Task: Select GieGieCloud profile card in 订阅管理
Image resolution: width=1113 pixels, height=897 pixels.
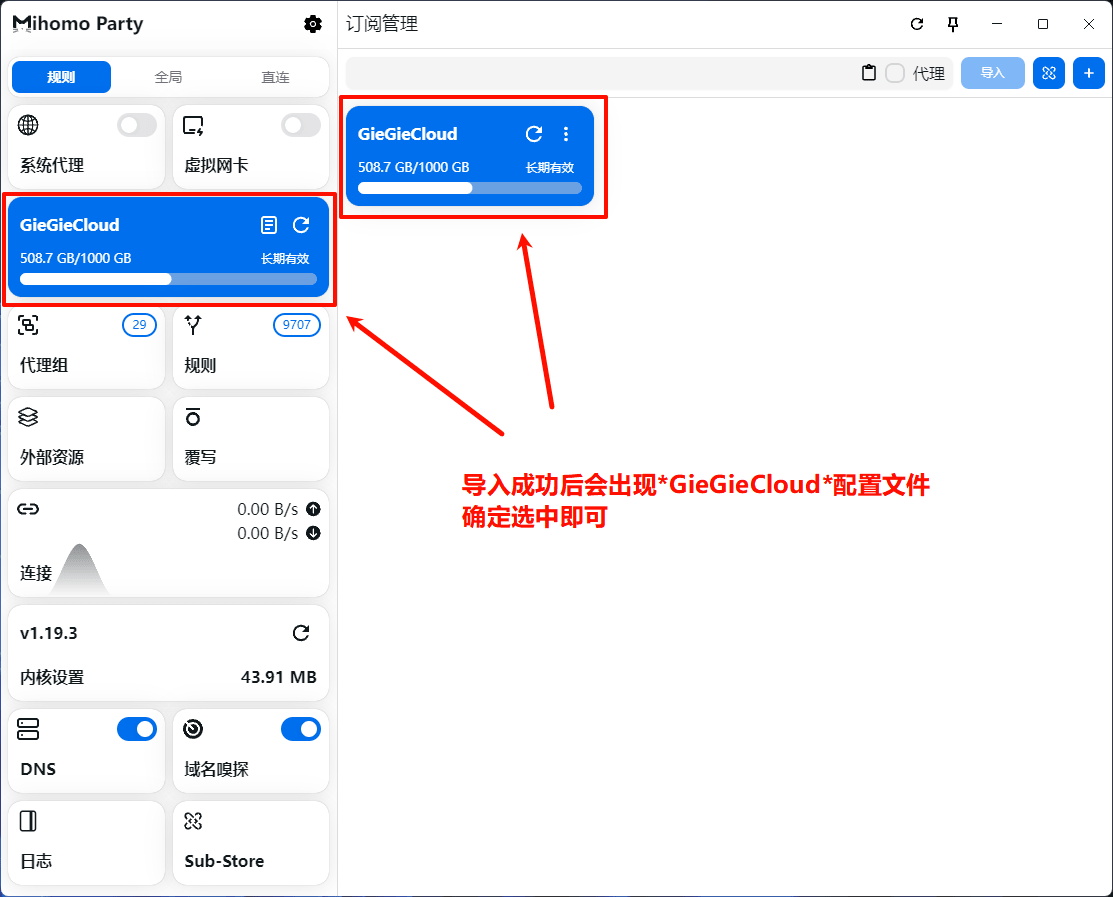Action: (470, 156)
